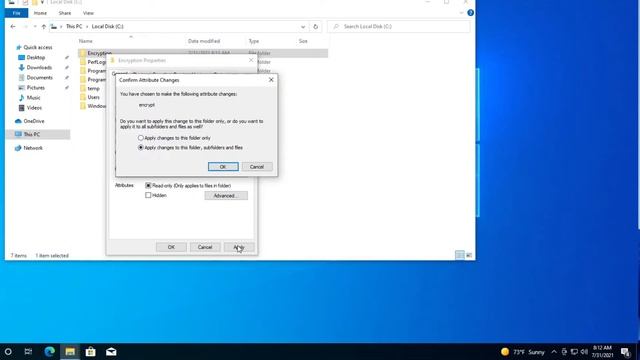
Task: Open Pictures in navigation pane
Action: [36, 88]
